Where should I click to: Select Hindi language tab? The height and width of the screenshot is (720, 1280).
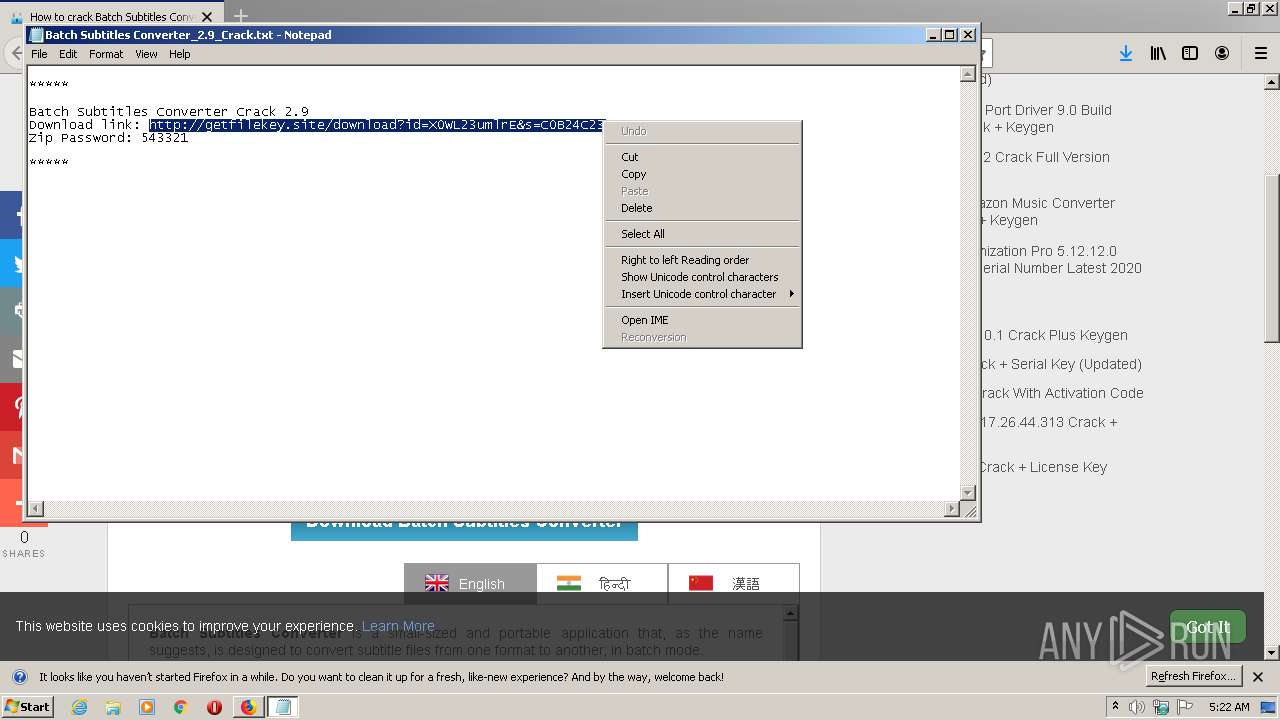[x=602, y=584]
